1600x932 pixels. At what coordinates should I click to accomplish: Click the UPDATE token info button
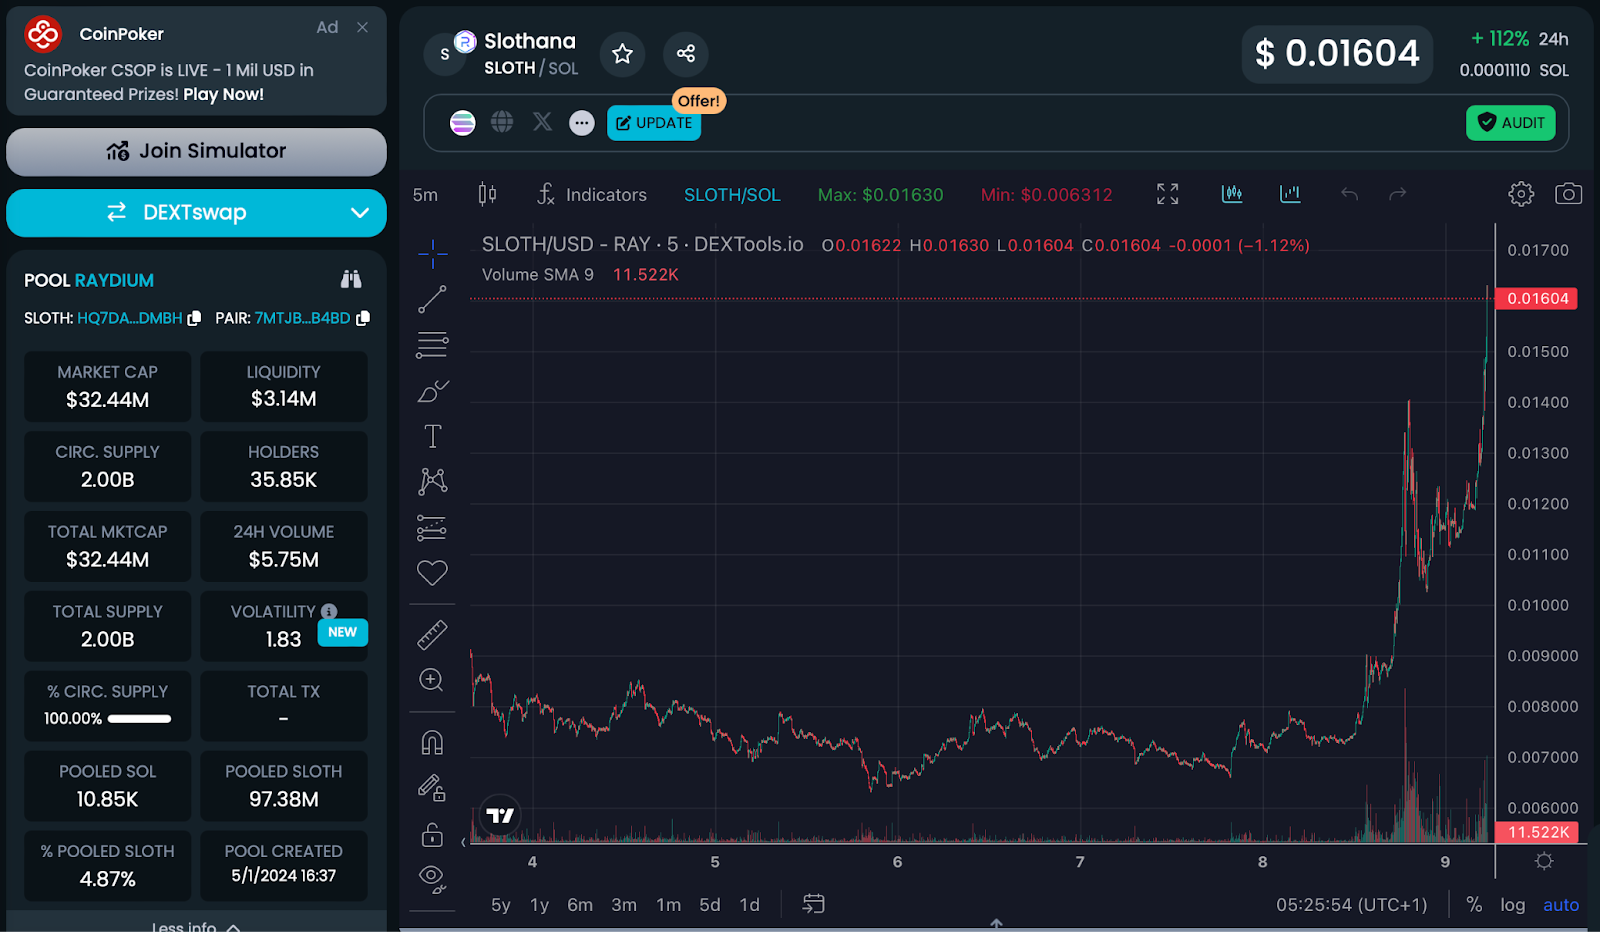[654, 123]
